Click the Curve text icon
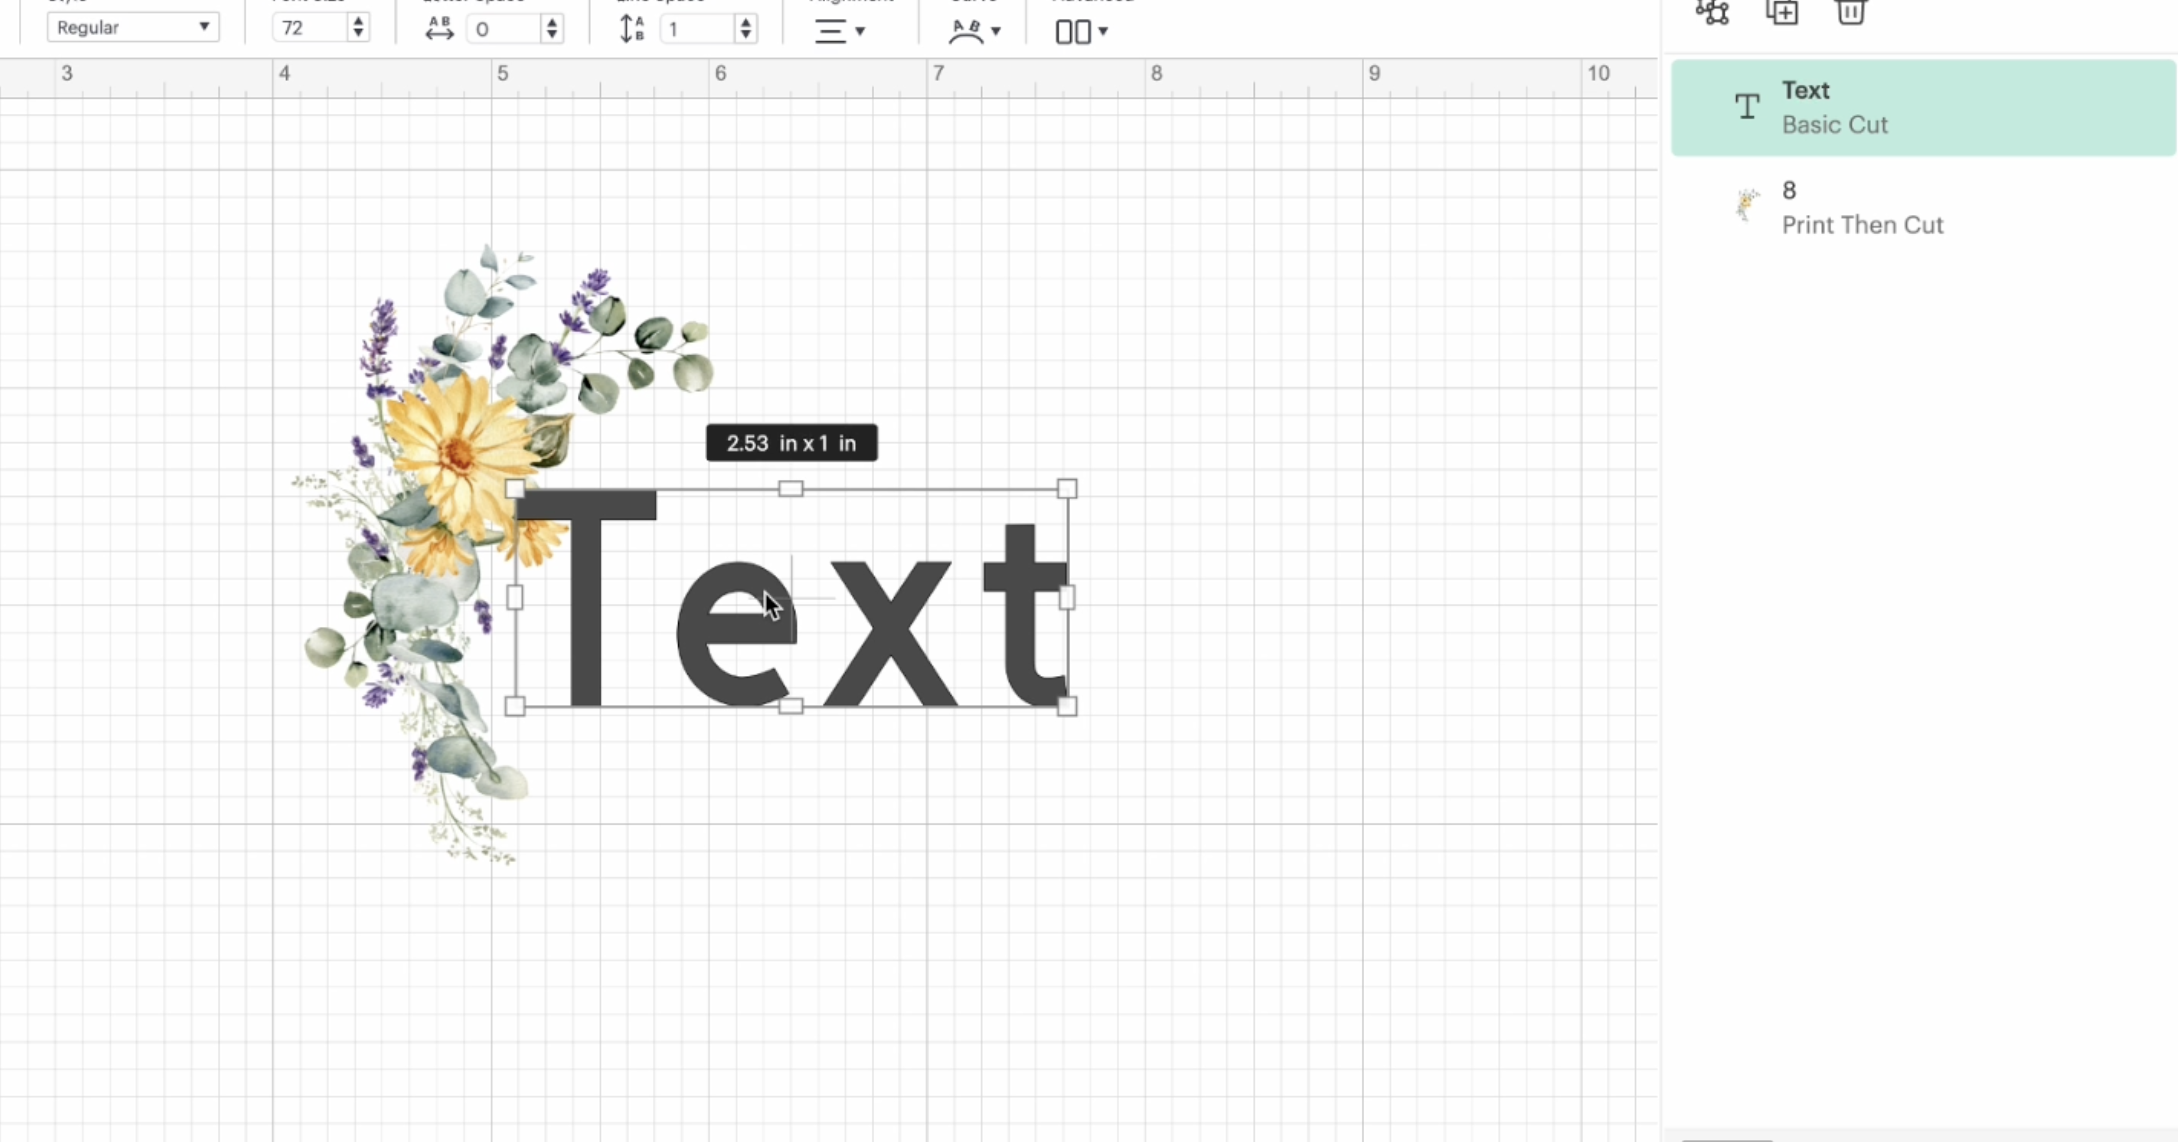Screen dimensions: 2178x1142 coord(966,31)
